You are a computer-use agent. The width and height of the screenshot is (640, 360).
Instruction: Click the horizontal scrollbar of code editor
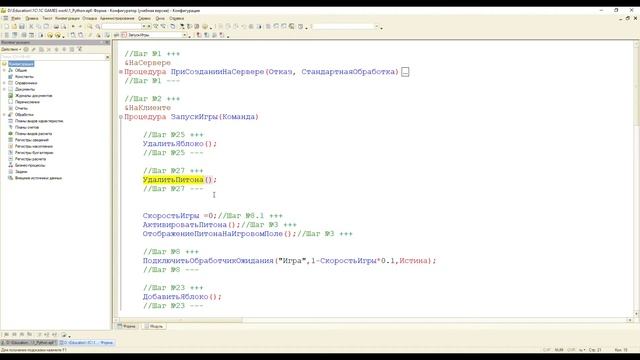(x=373, y=320)
